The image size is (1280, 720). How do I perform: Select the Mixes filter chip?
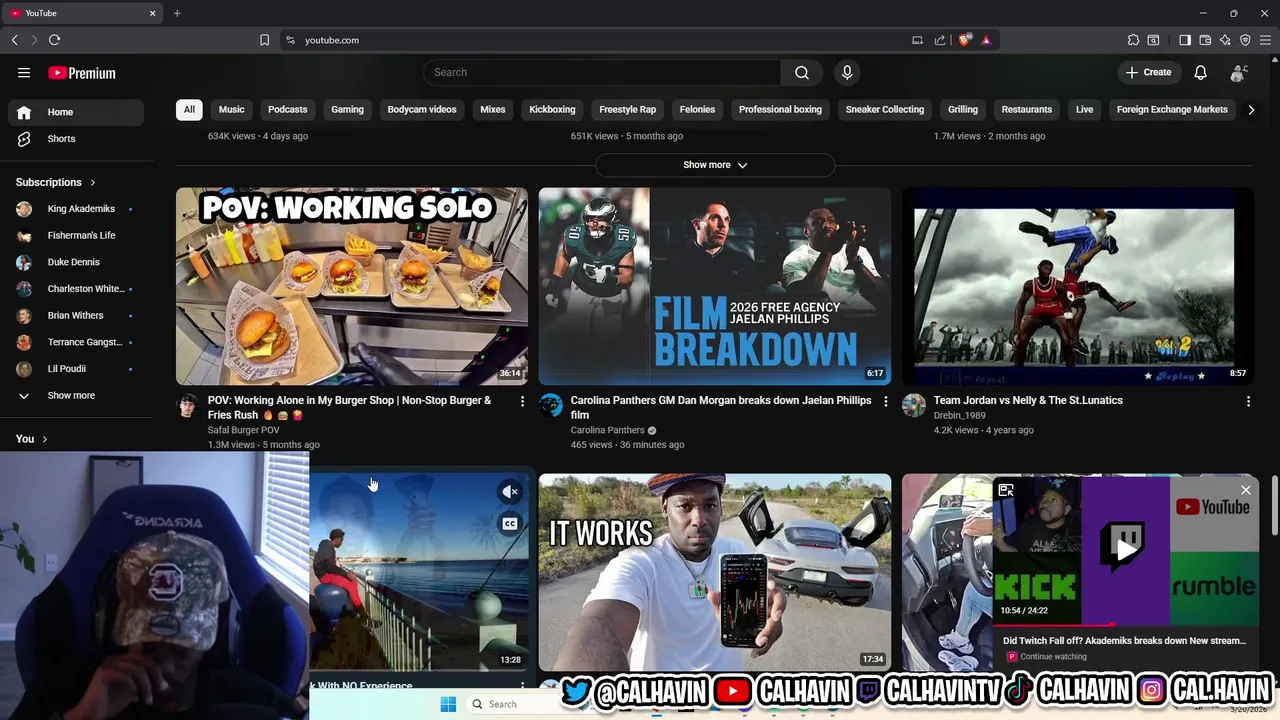pos(493,109)
